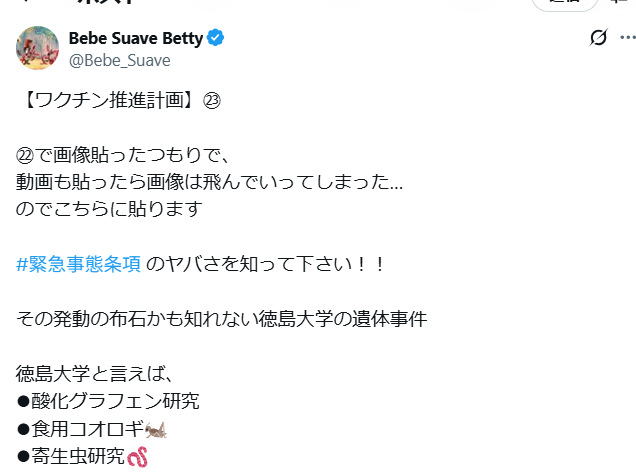Click the bullet text 寄生虫研究

click(76, 456)
